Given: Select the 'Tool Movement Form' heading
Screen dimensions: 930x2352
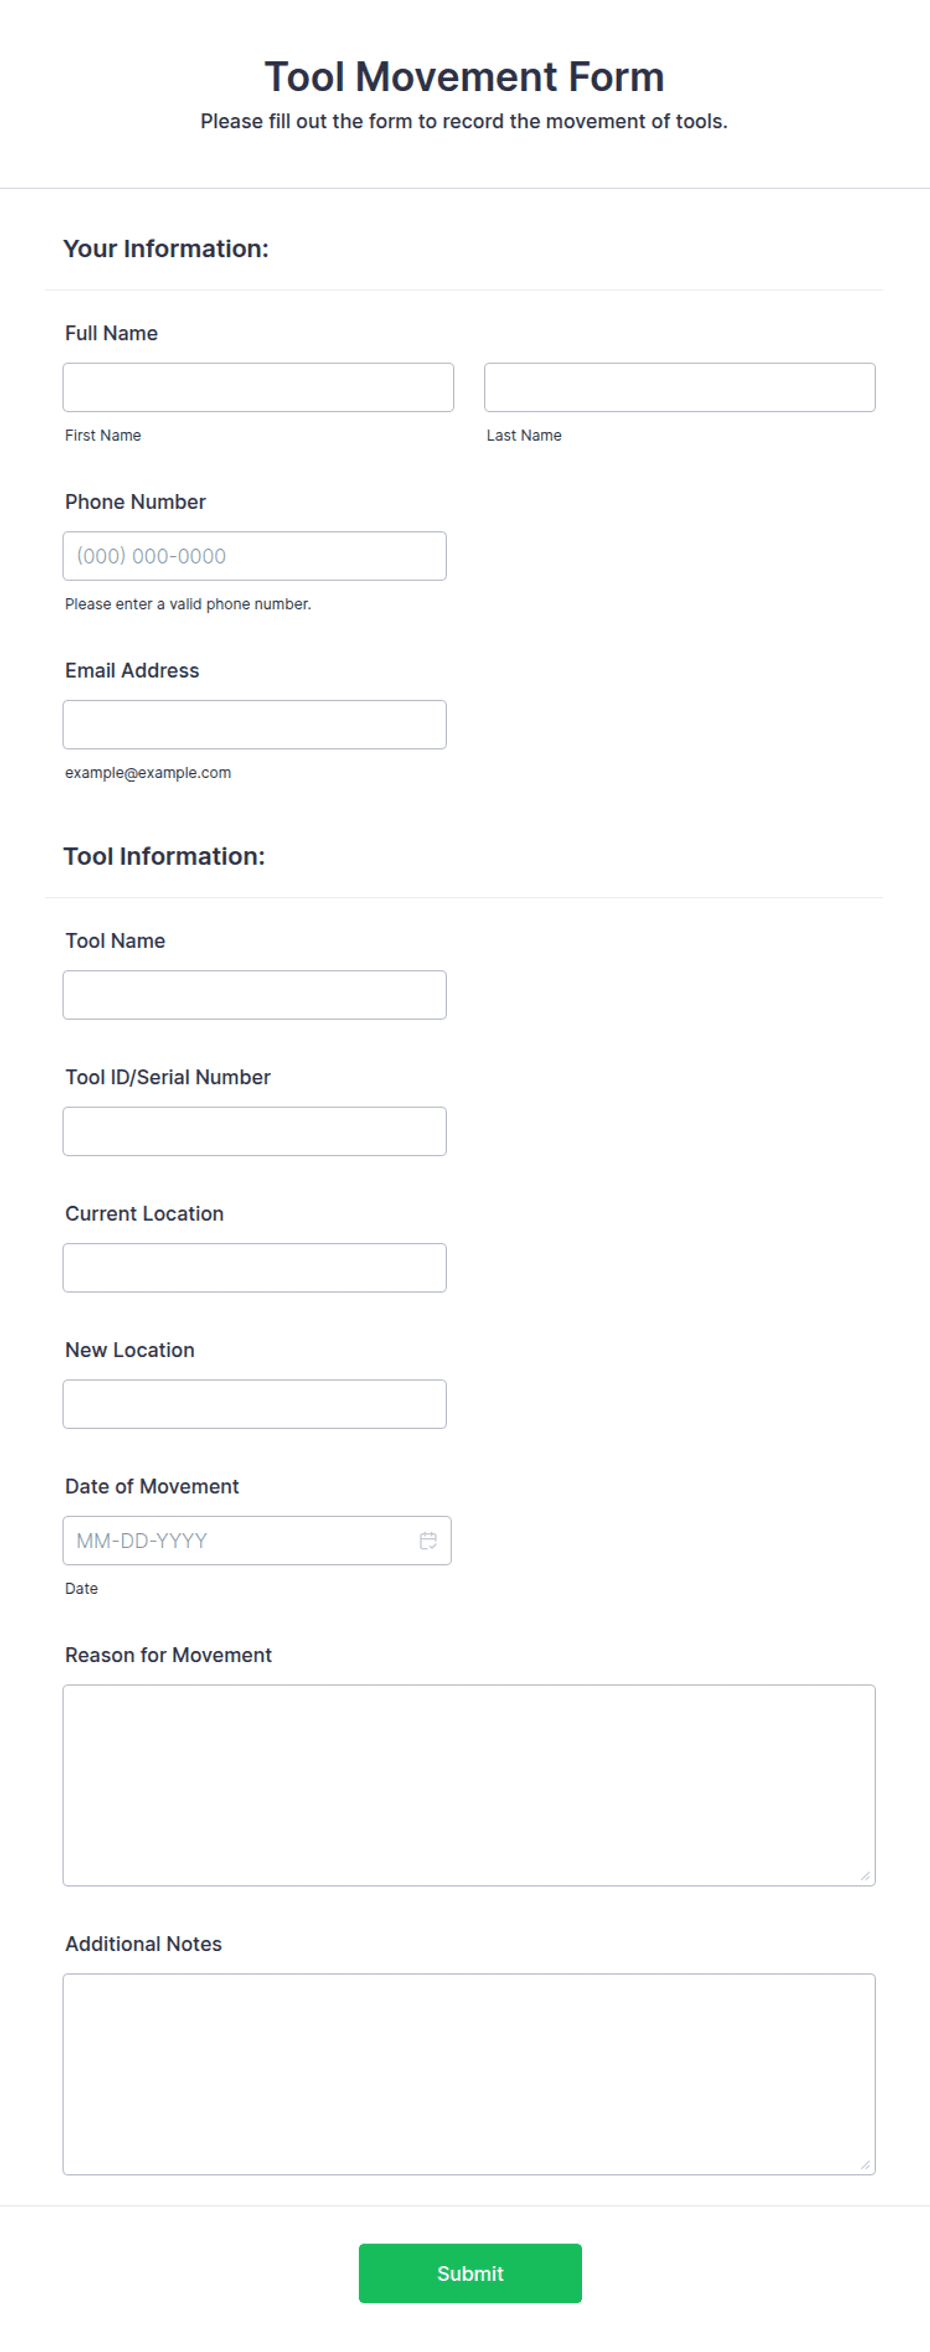Looking at the screenshot, I should [464, 77].
